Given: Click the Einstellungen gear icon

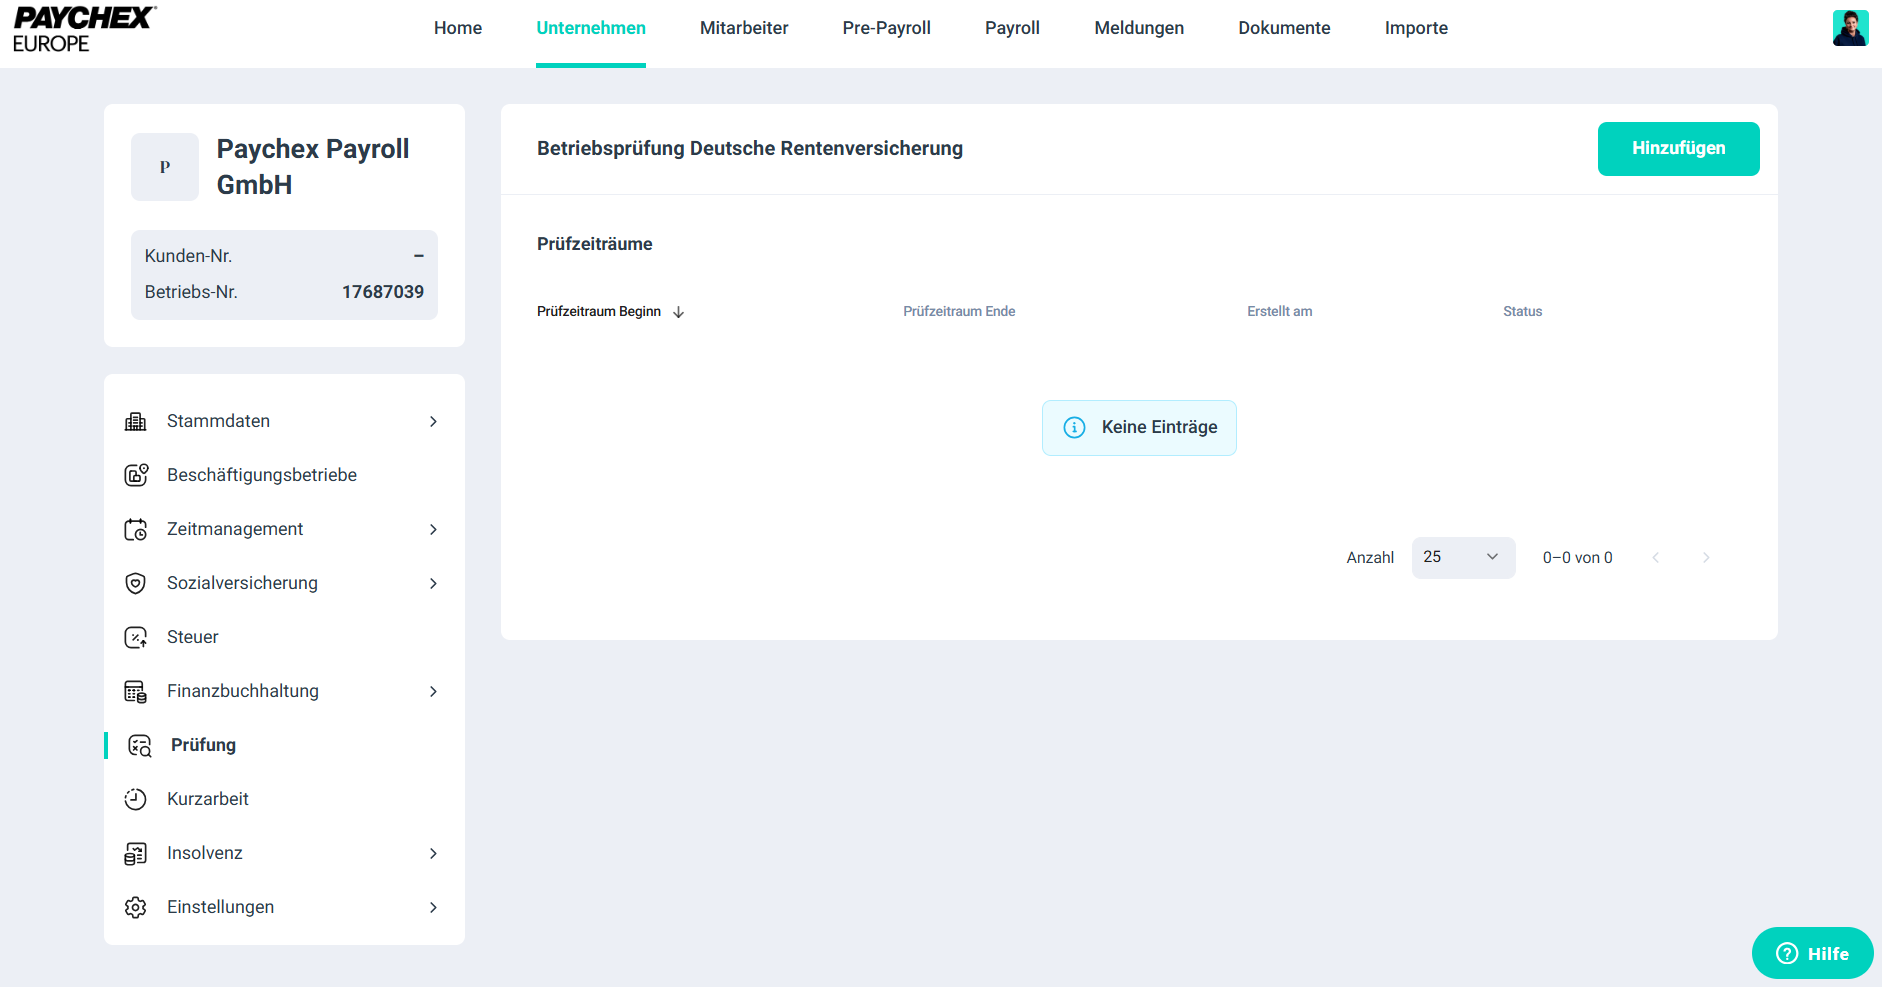Looking at the screenshot, I should pos(136,907).
